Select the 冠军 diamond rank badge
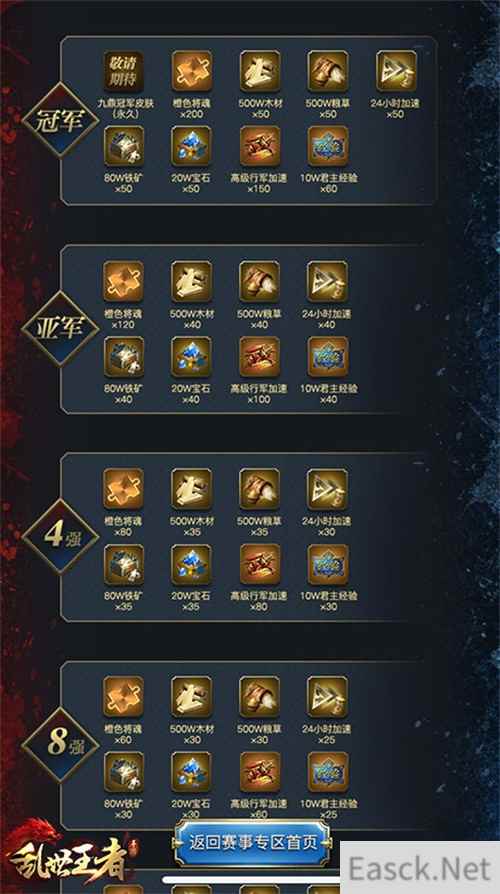The height and width of the screenshot is (894, 500). tap(60, 119)
